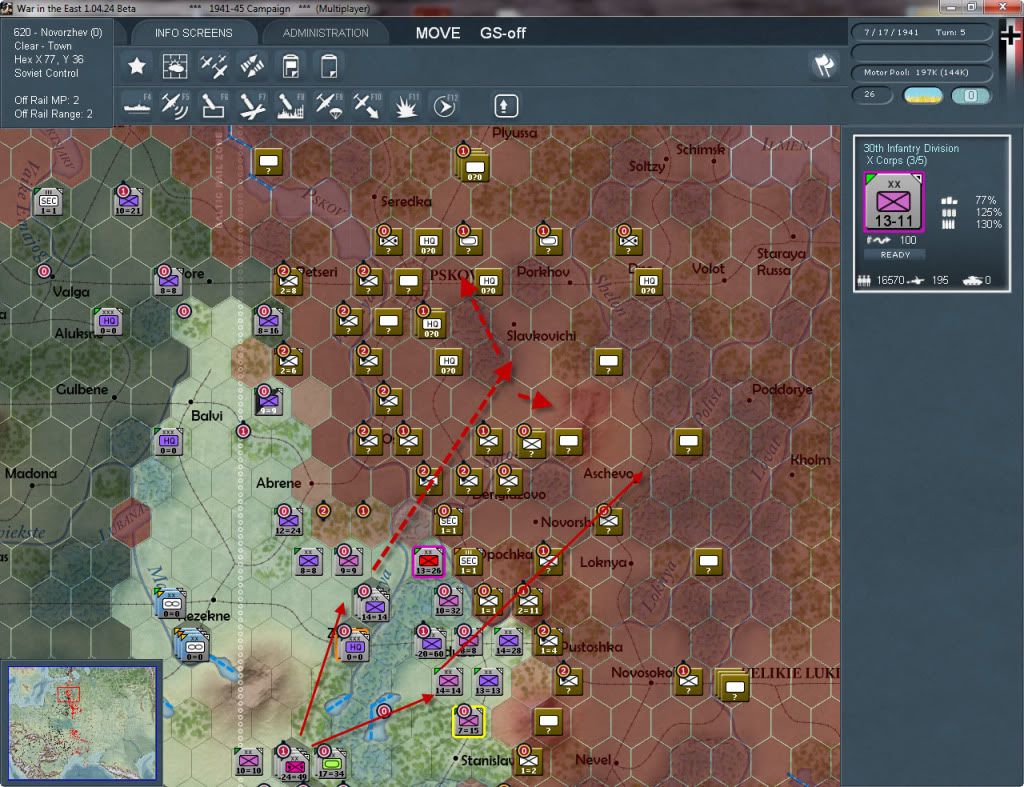Click the READY status label
This screenshot has height=787, width=1024.
coord(895,255)
